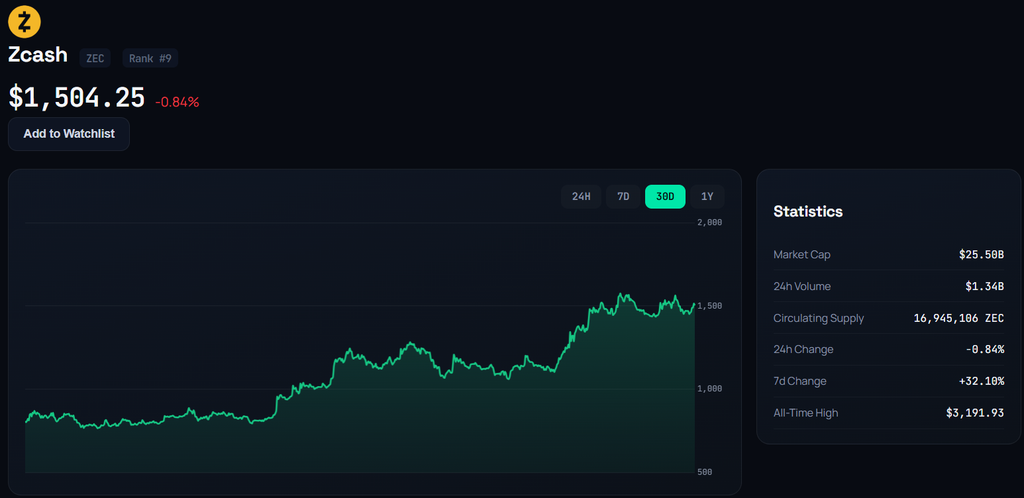Viewport: 1024px width, 498px height.
Task: Click the Rank #9 badge
Action: point(150,58)
